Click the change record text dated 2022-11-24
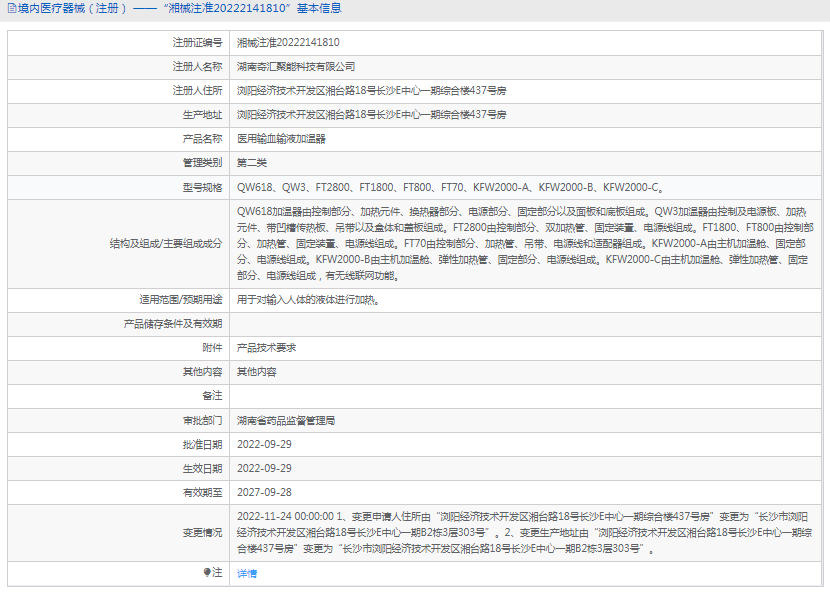Screen dimensions: 830x596 (x=525, y=533)
